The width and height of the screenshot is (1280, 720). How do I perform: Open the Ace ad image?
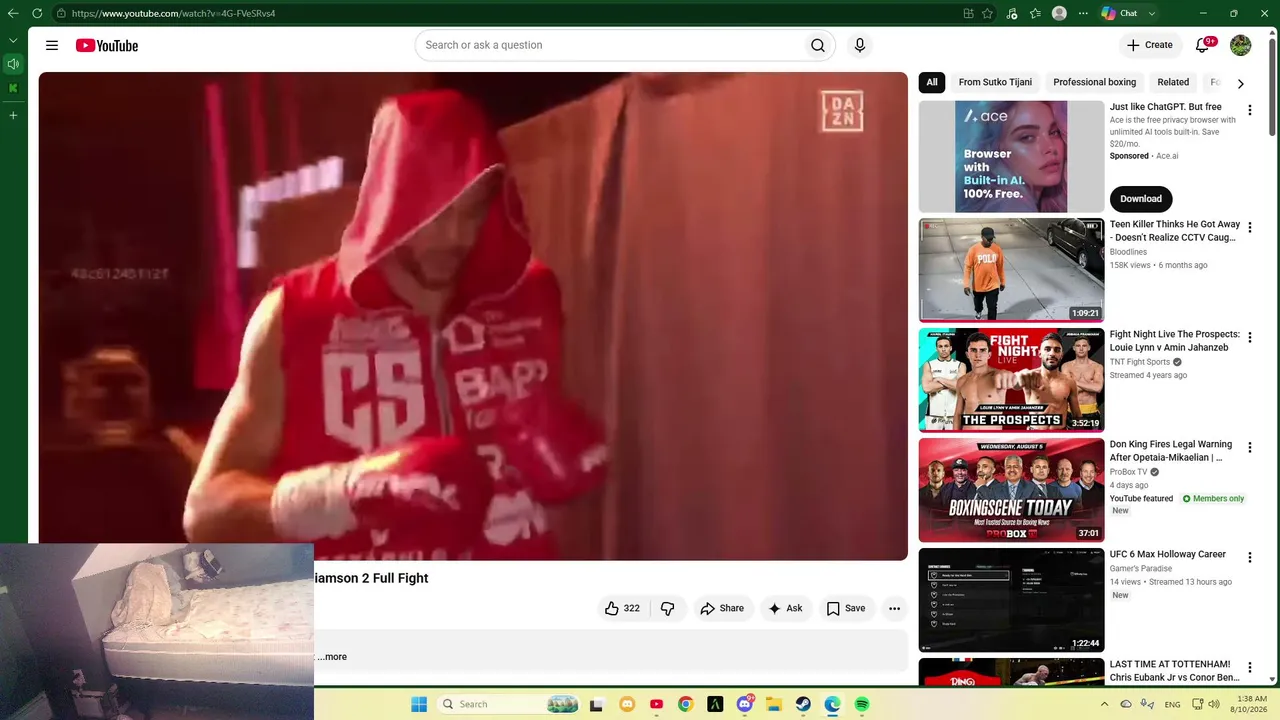click(1011, 157)
